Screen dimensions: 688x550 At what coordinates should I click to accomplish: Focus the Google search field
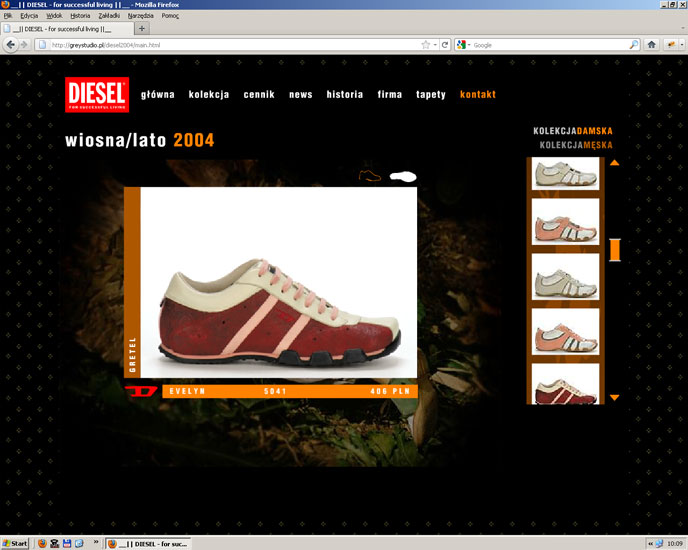click(550, 45)
